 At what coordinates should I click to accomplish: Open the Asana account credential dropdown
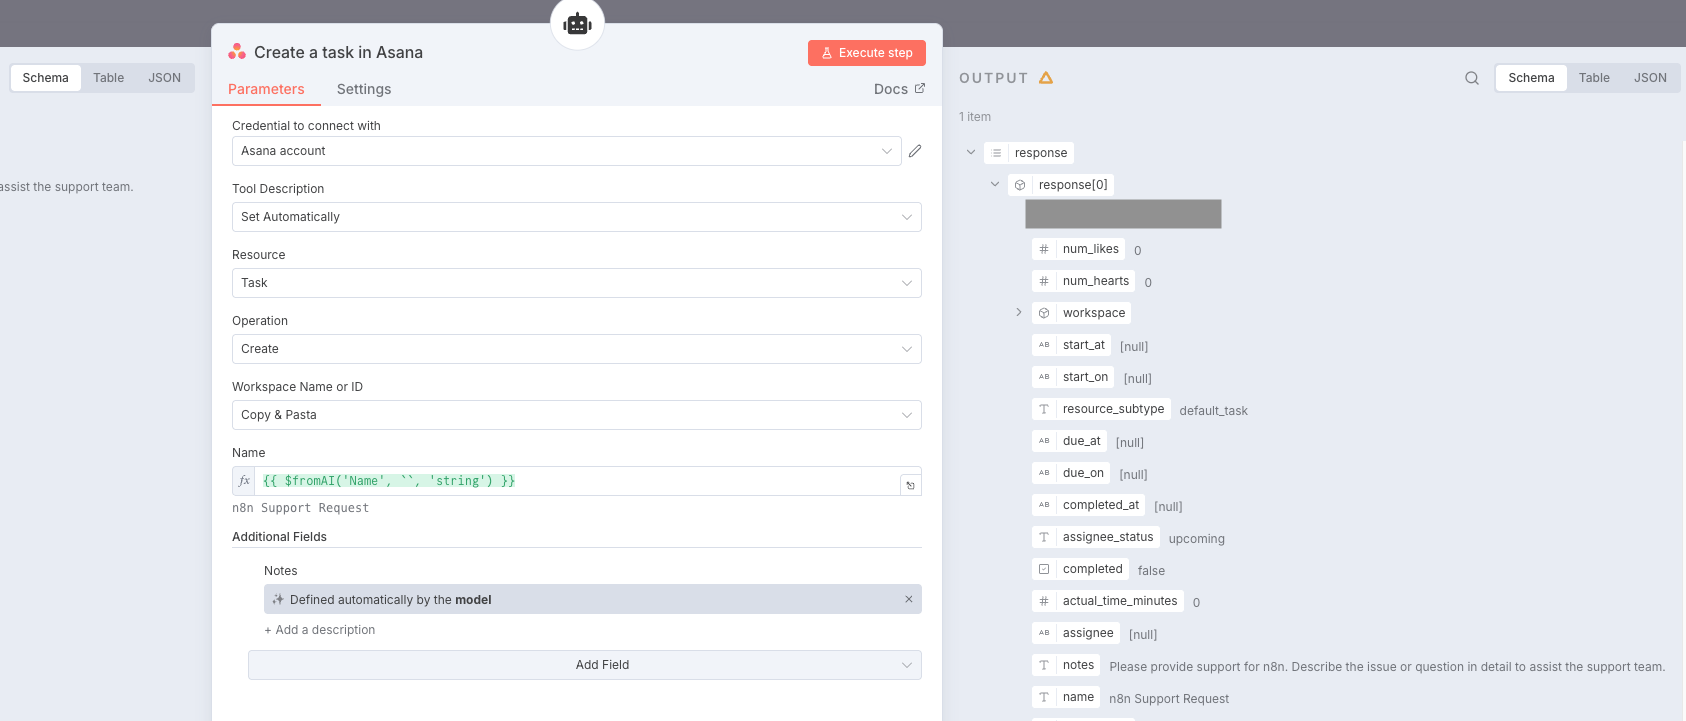(x=567, y=151)
